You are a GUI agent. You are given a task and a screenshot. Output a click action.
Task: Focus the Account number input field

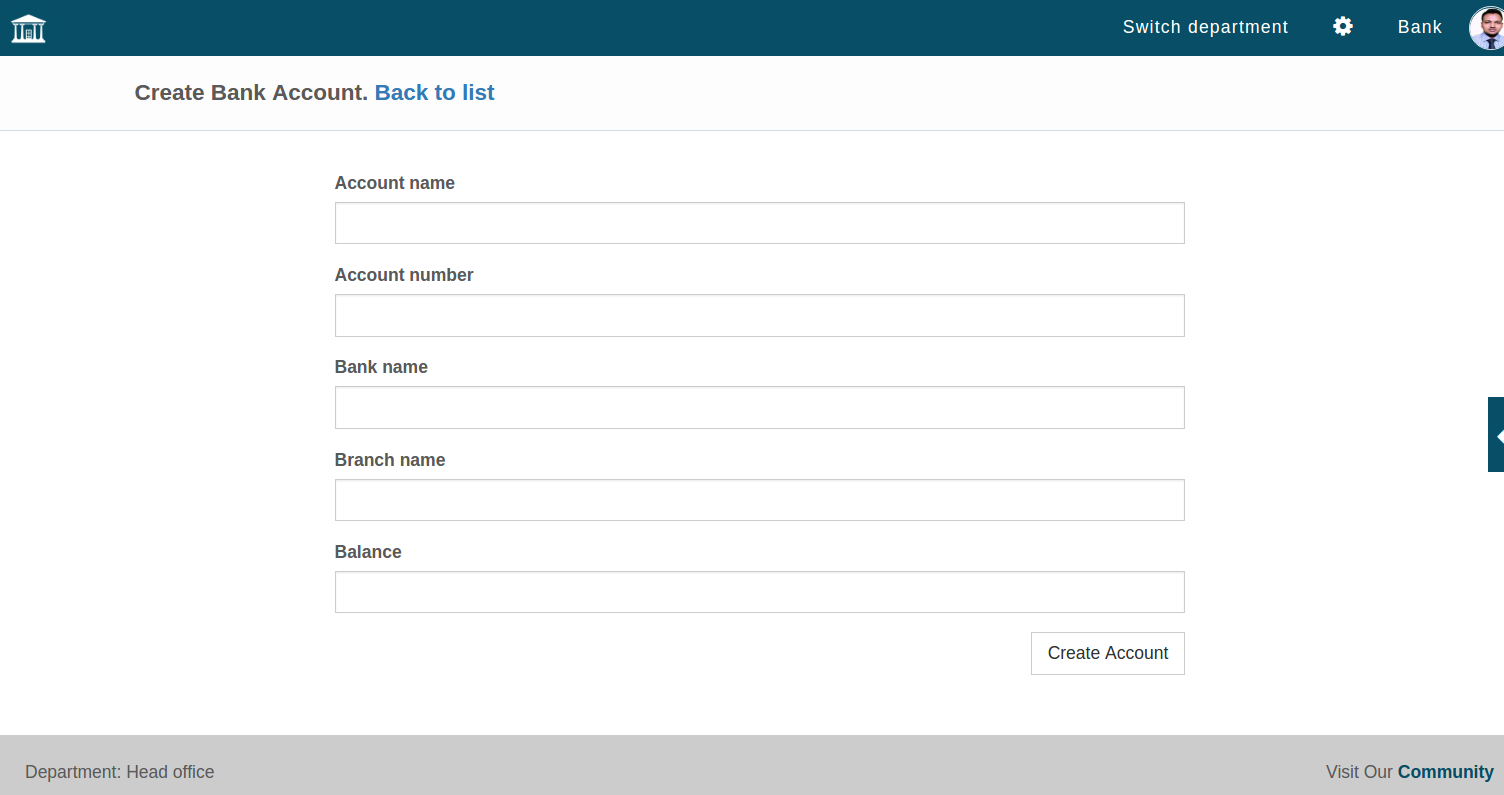click(x=760, y=315)
